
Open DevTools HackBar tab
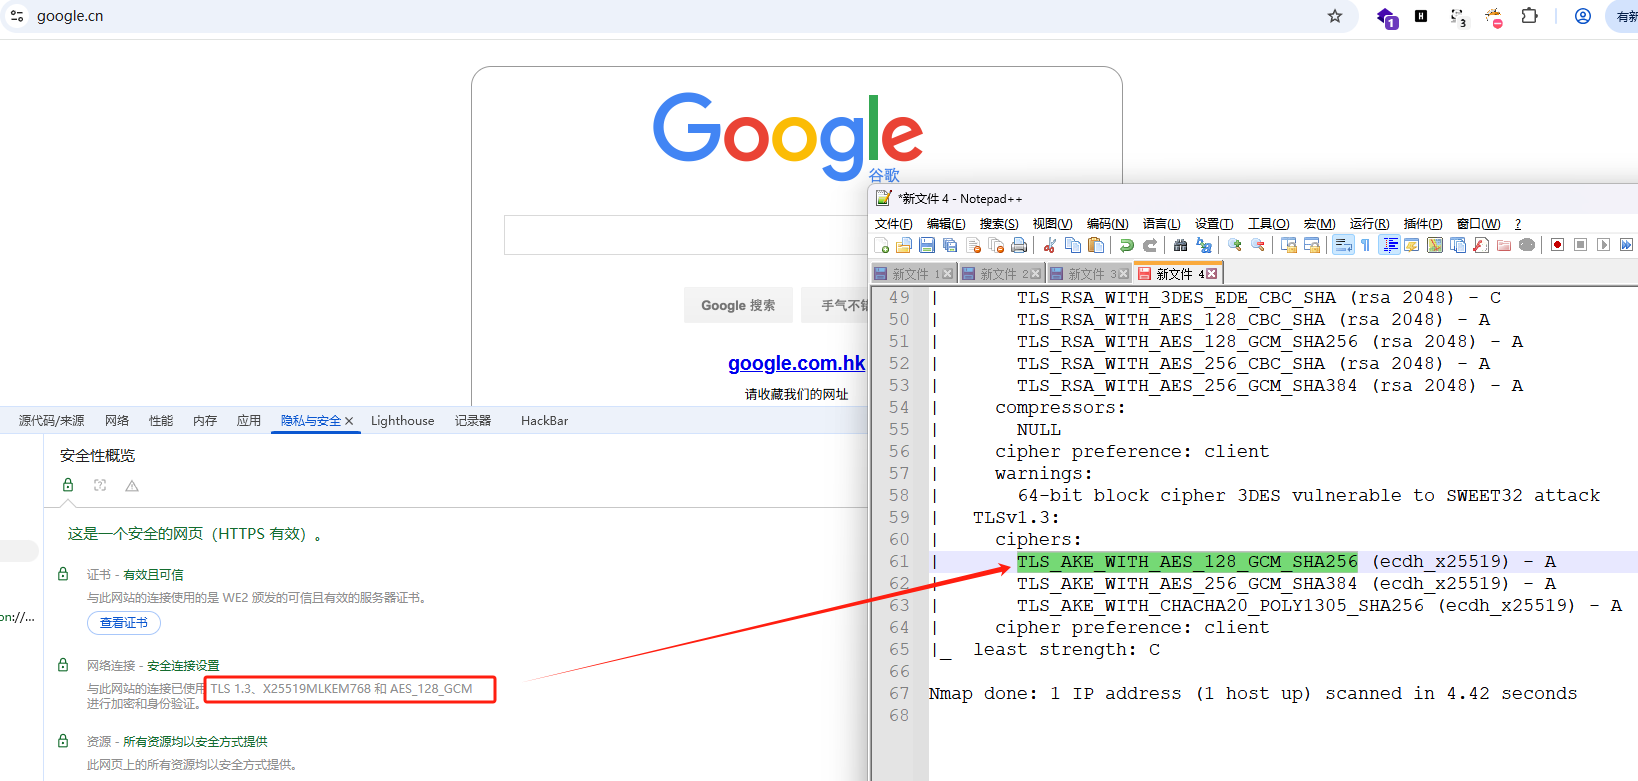[544, 421]
